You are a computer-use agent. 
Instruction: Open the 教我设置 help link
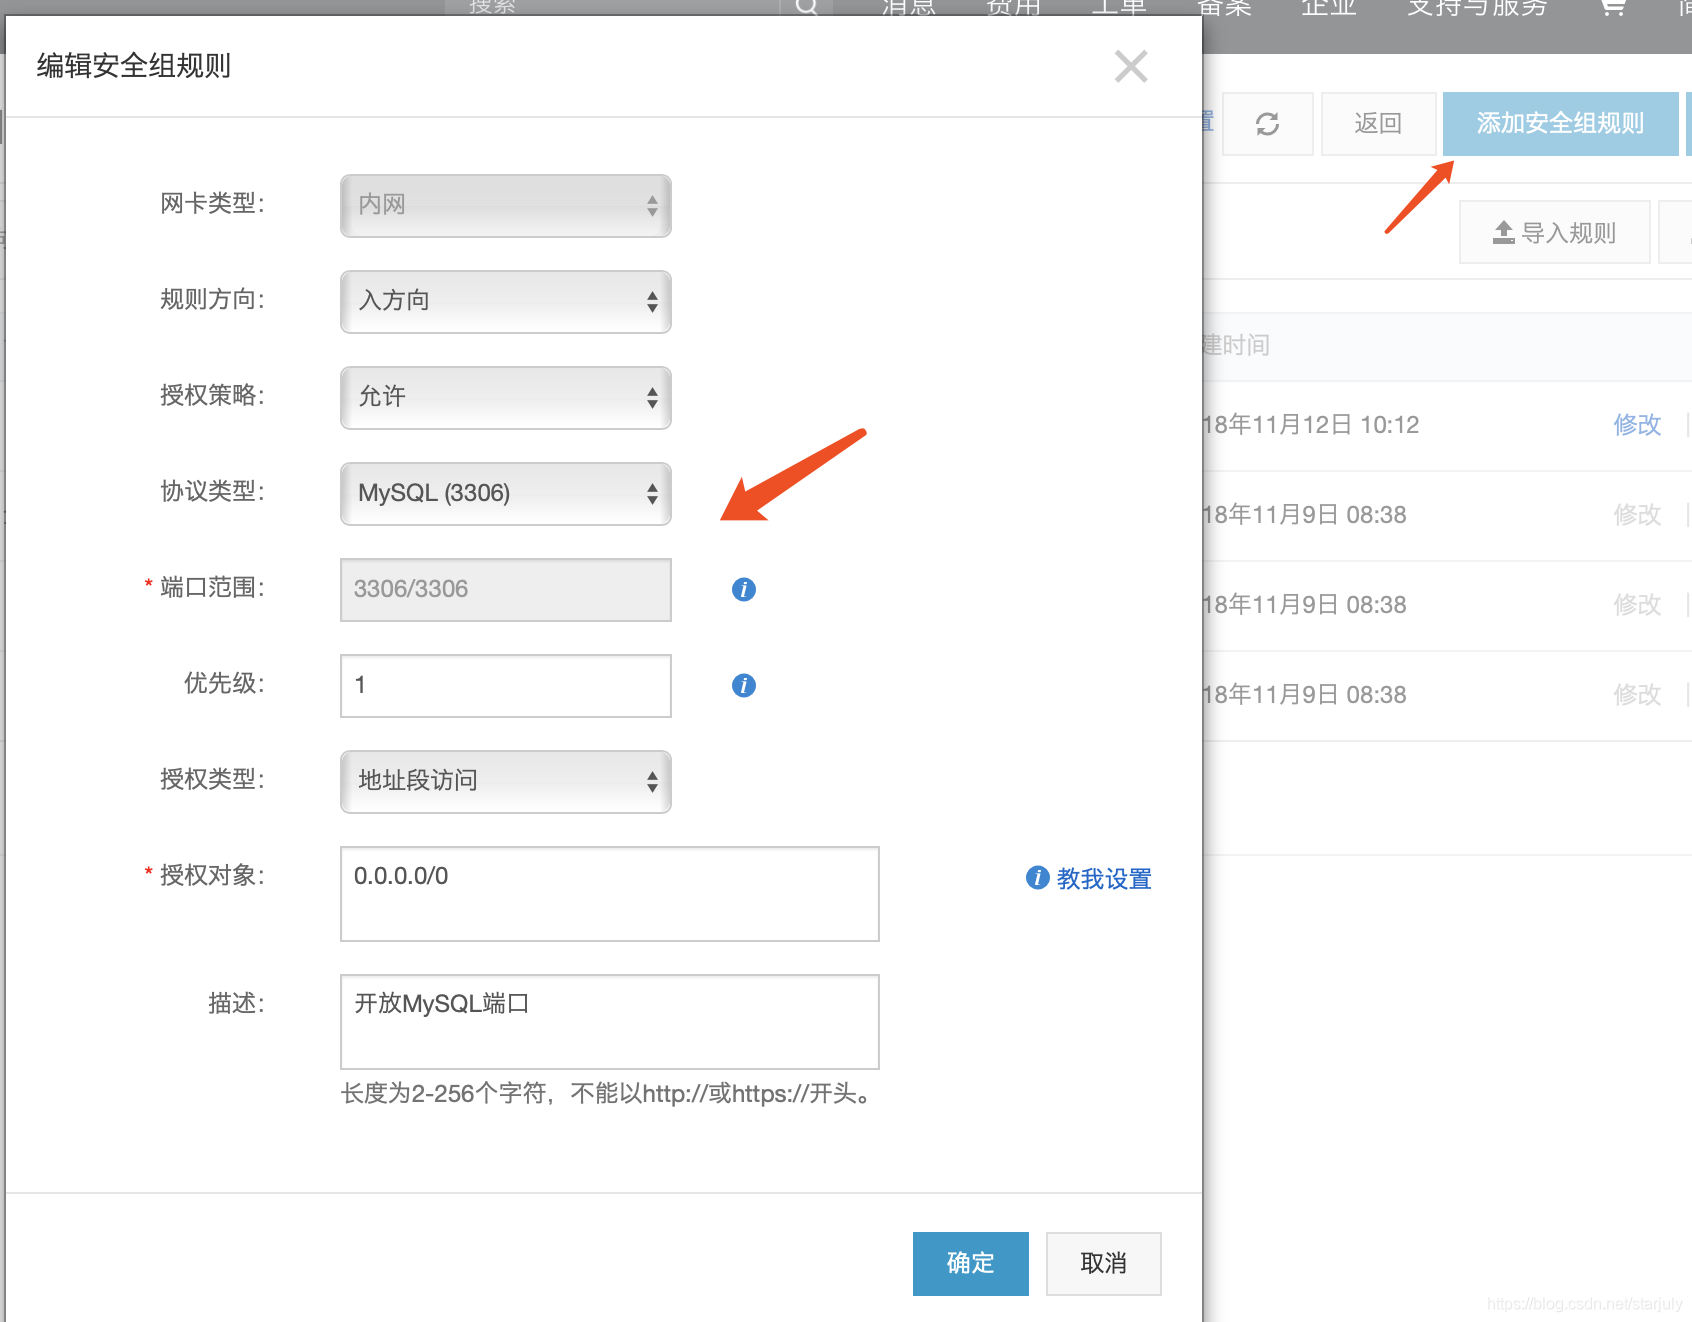coord(1104,879)
